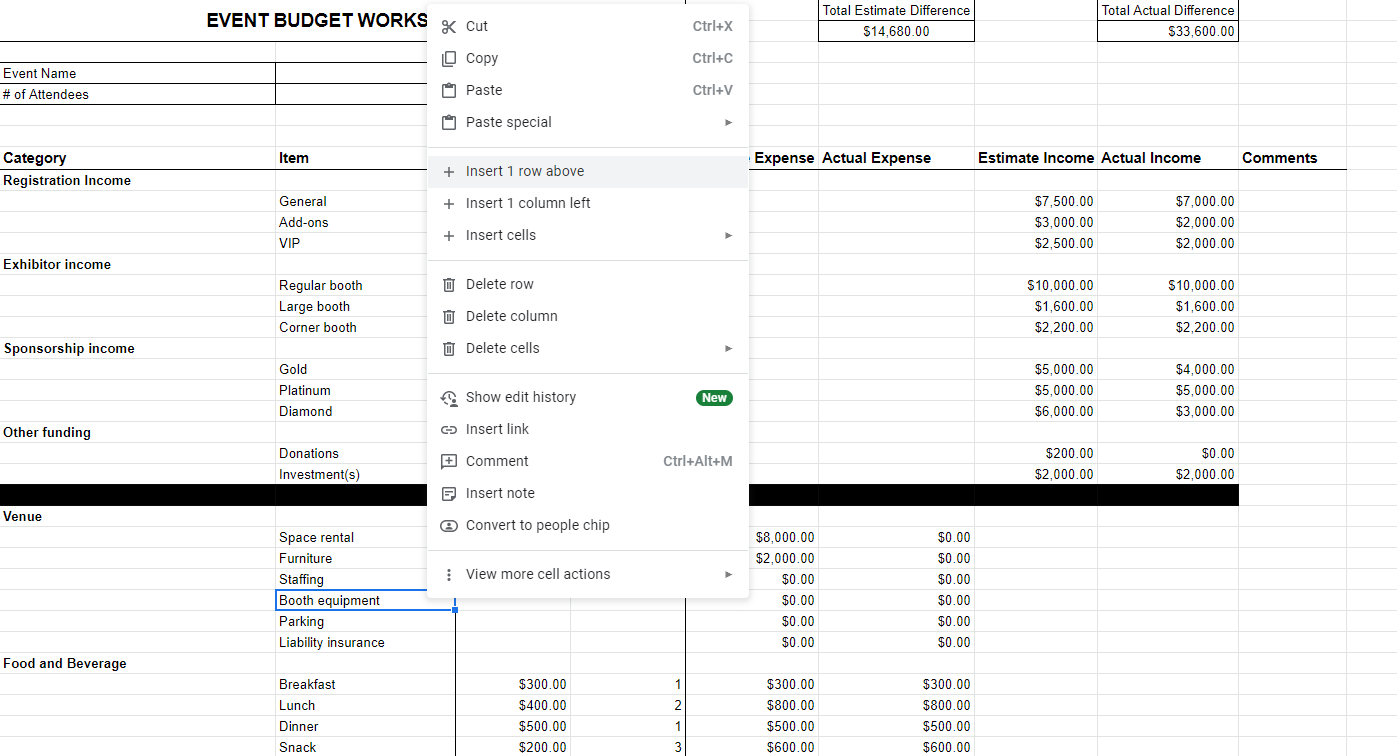Click the Convert to people chip eye icon
This screenshot has width=1397, height=756.
(449, 525)
